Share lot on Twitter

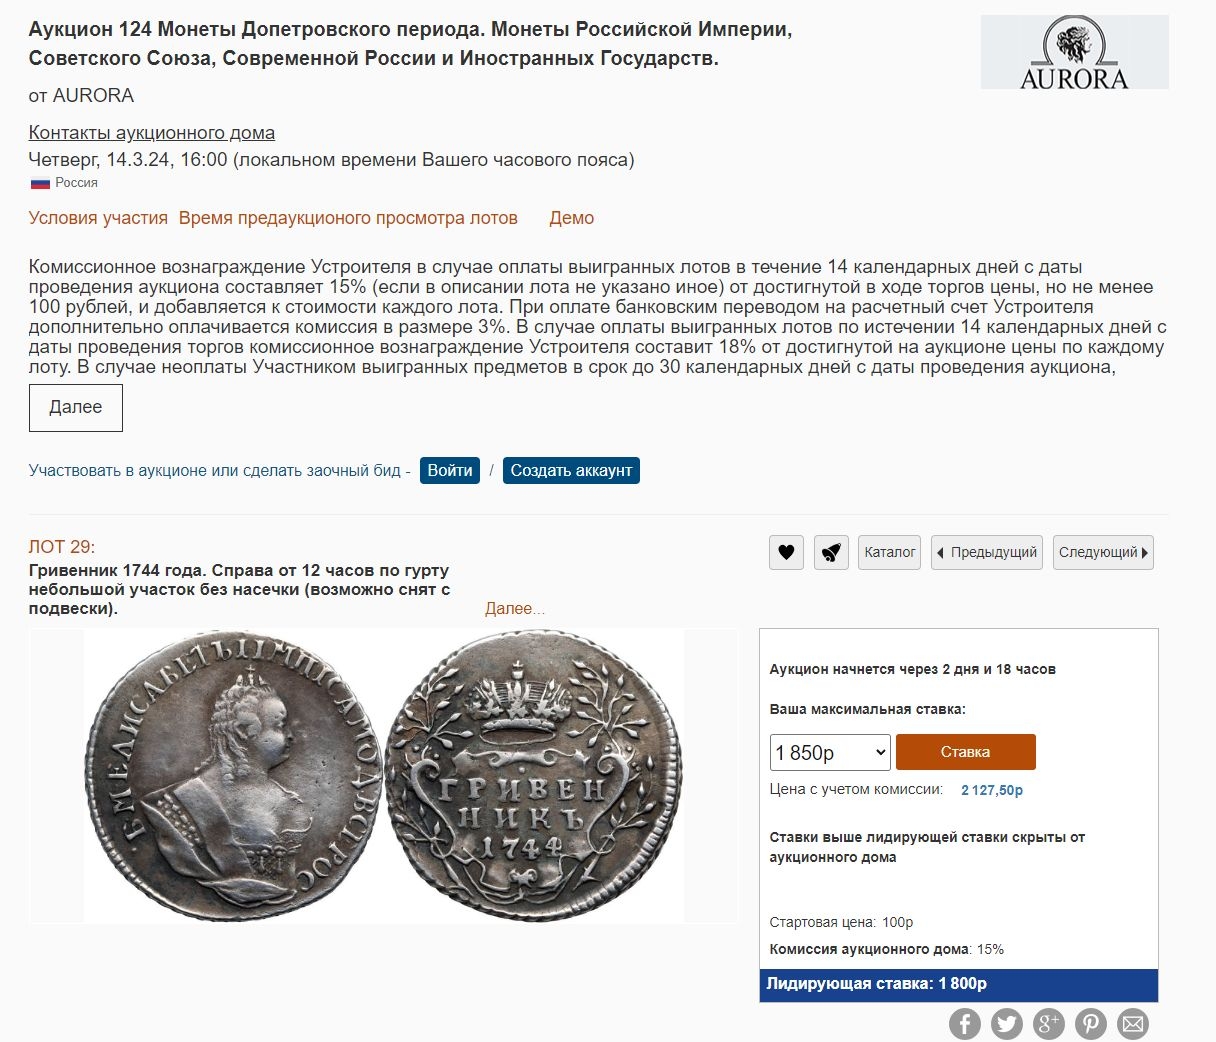point(1007,1023)
